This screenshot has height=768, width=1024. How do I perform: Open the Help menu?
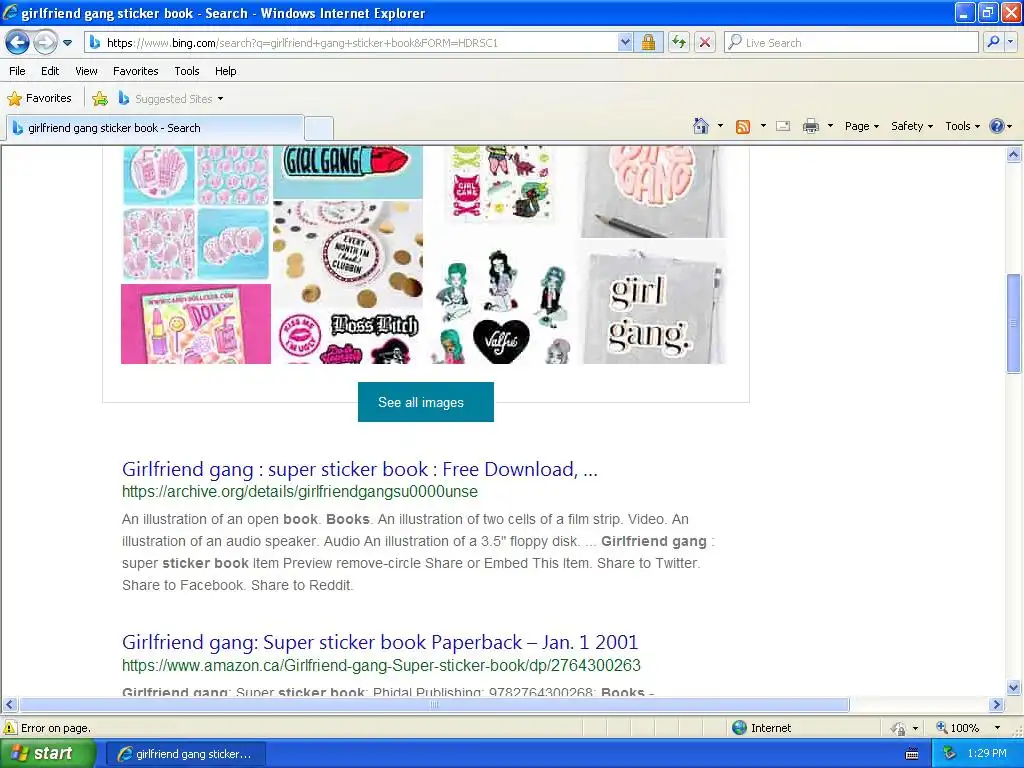pos(225,71)
